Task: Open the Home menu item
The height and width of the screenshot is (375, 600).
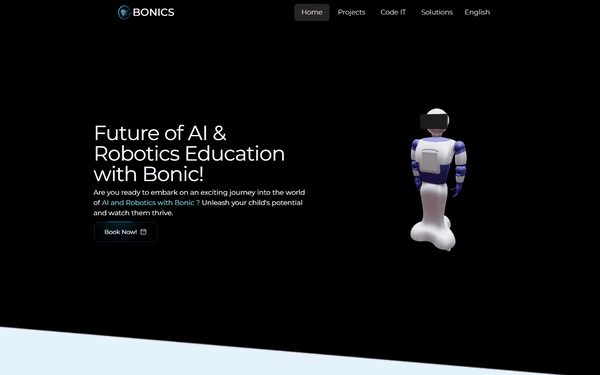Action: coord(312,12)
